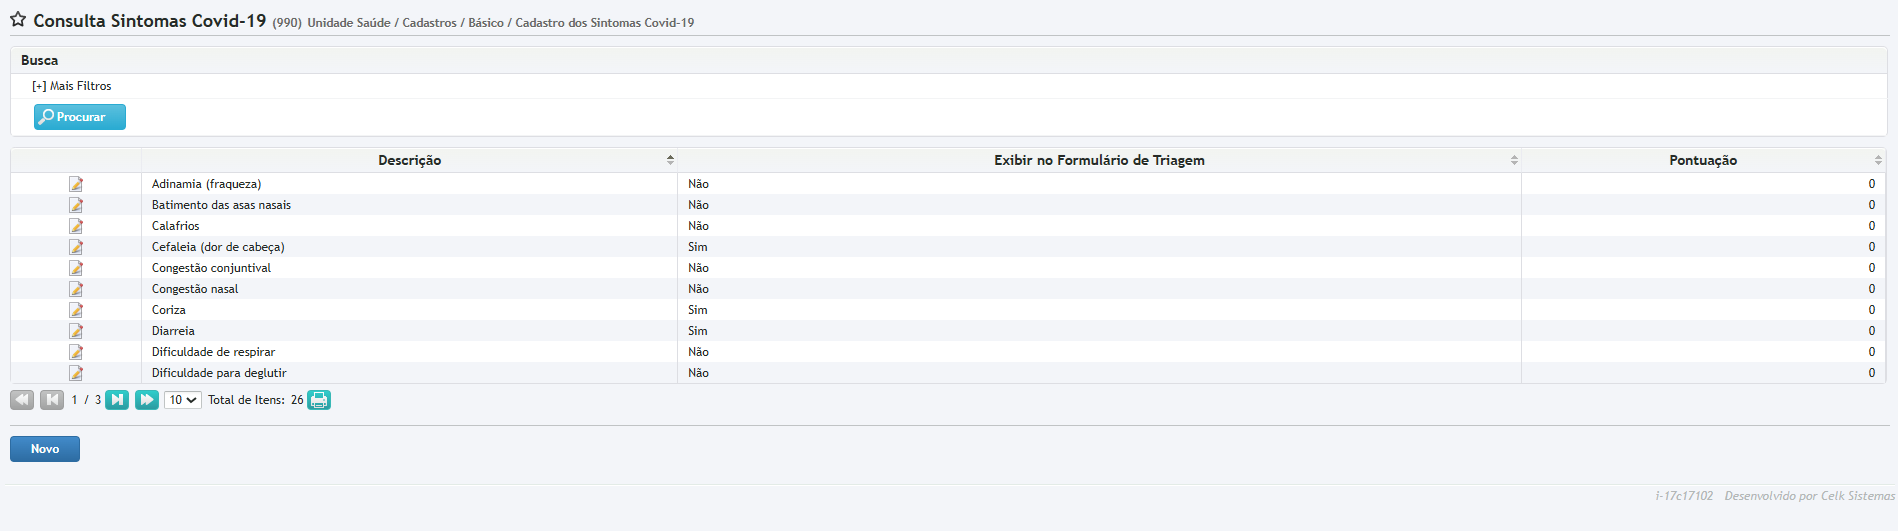Edit the Cefaleia (dor de cabeça) entry
This screenshot has height=531, width=1898.
(76, 247)
